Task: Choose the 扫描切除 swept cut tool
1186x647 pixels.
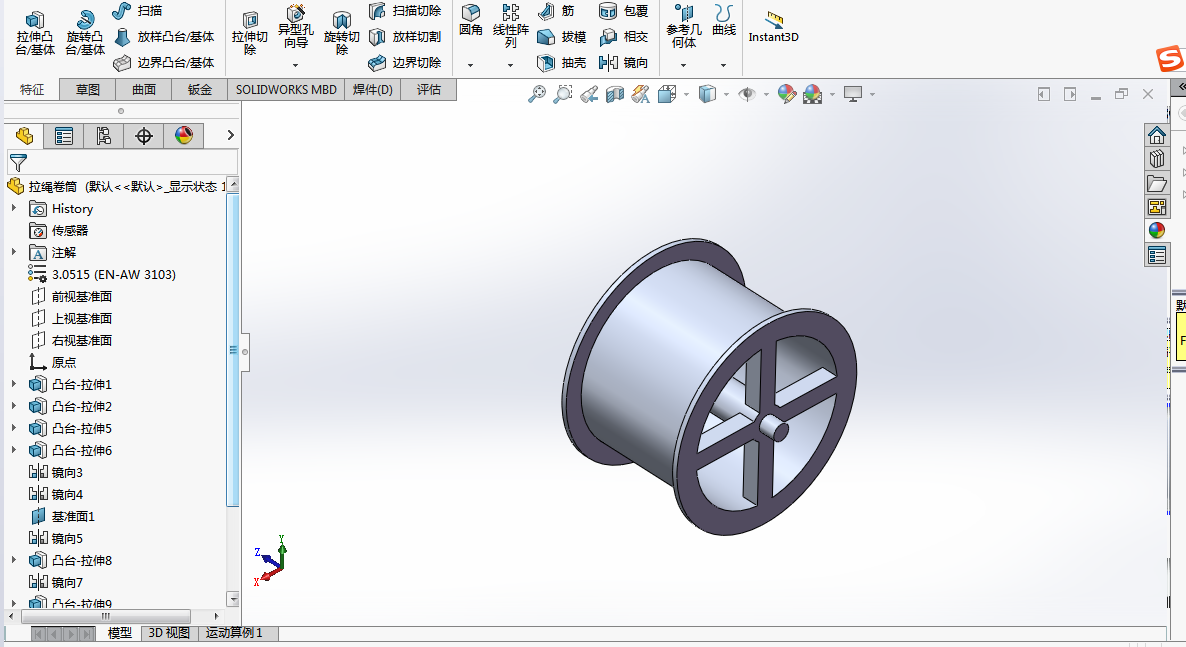Action: pyautogui.click(x=405, y=11)
